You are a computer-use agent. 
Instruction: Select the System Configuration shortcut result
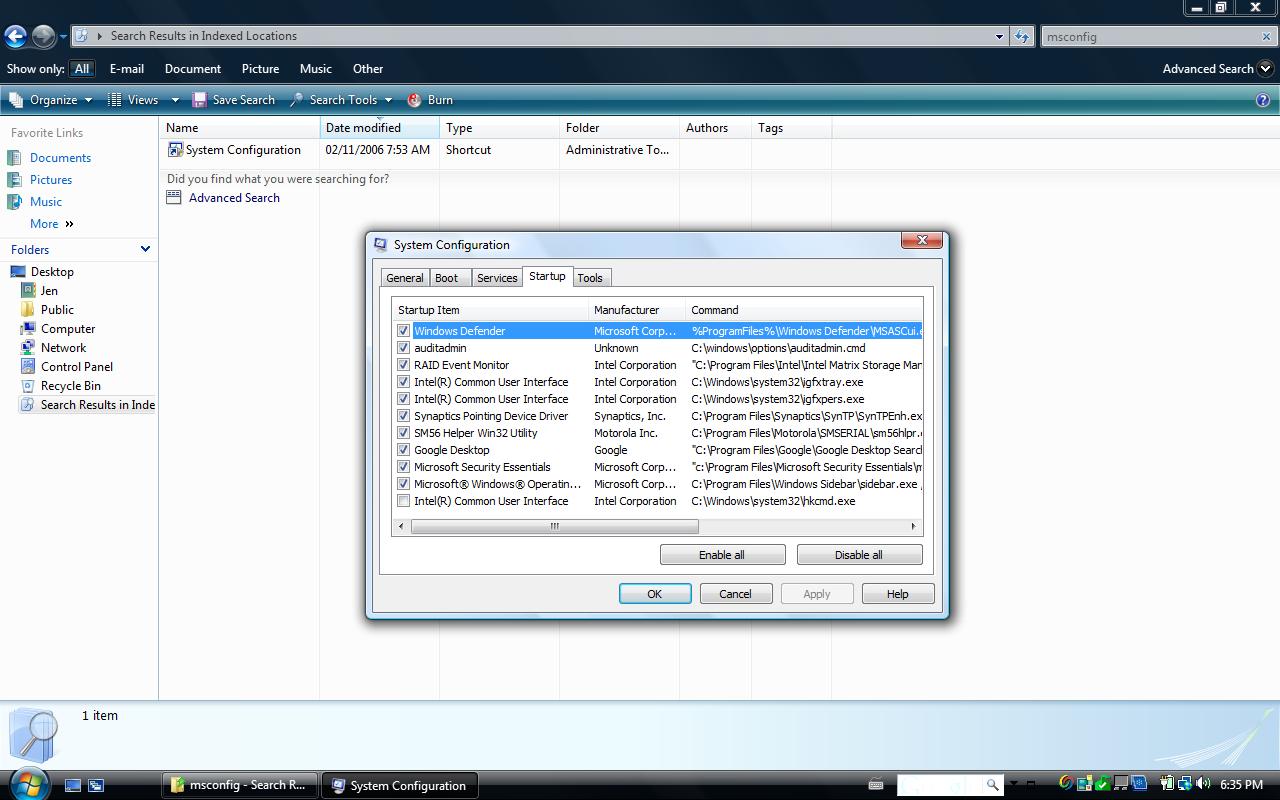click(234, 150)
